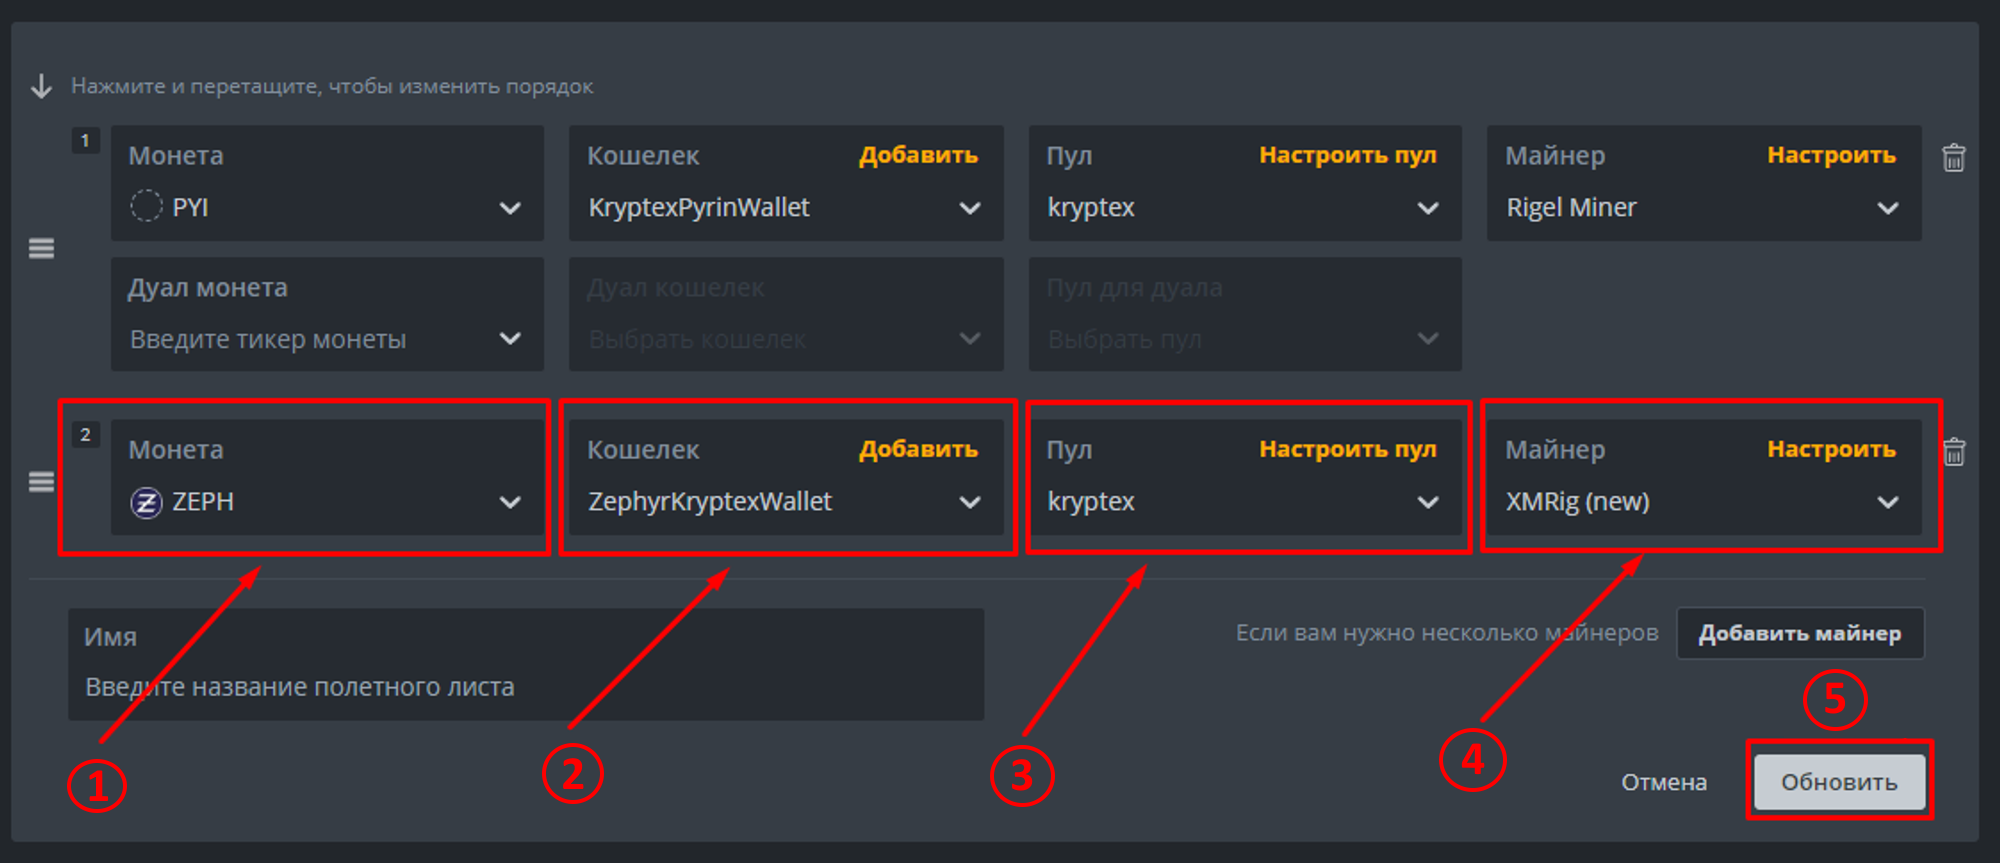Click Настроить пул link in PYI row
The height and width of the screenshot is (863, 2000).
pos(1348,156)
